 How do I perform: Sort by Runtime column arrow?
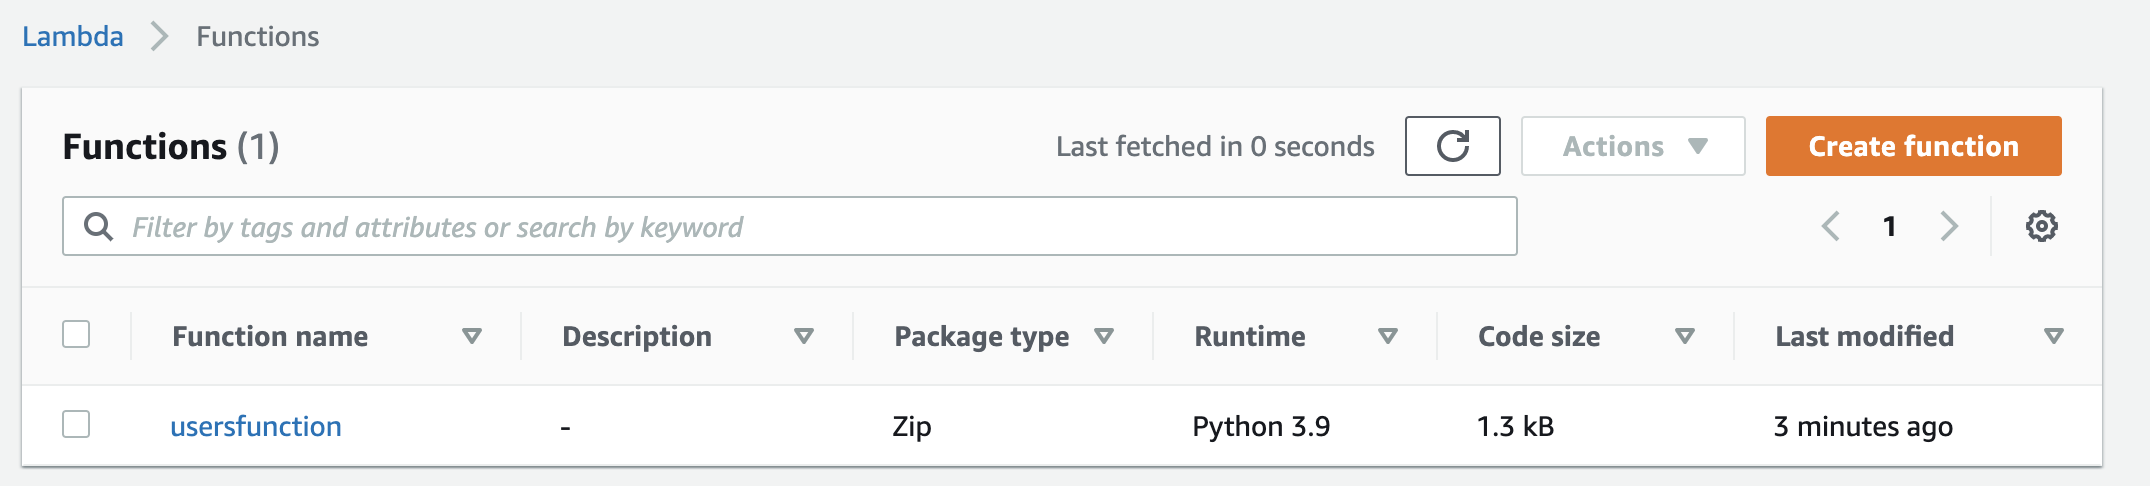click(1388, 336)
